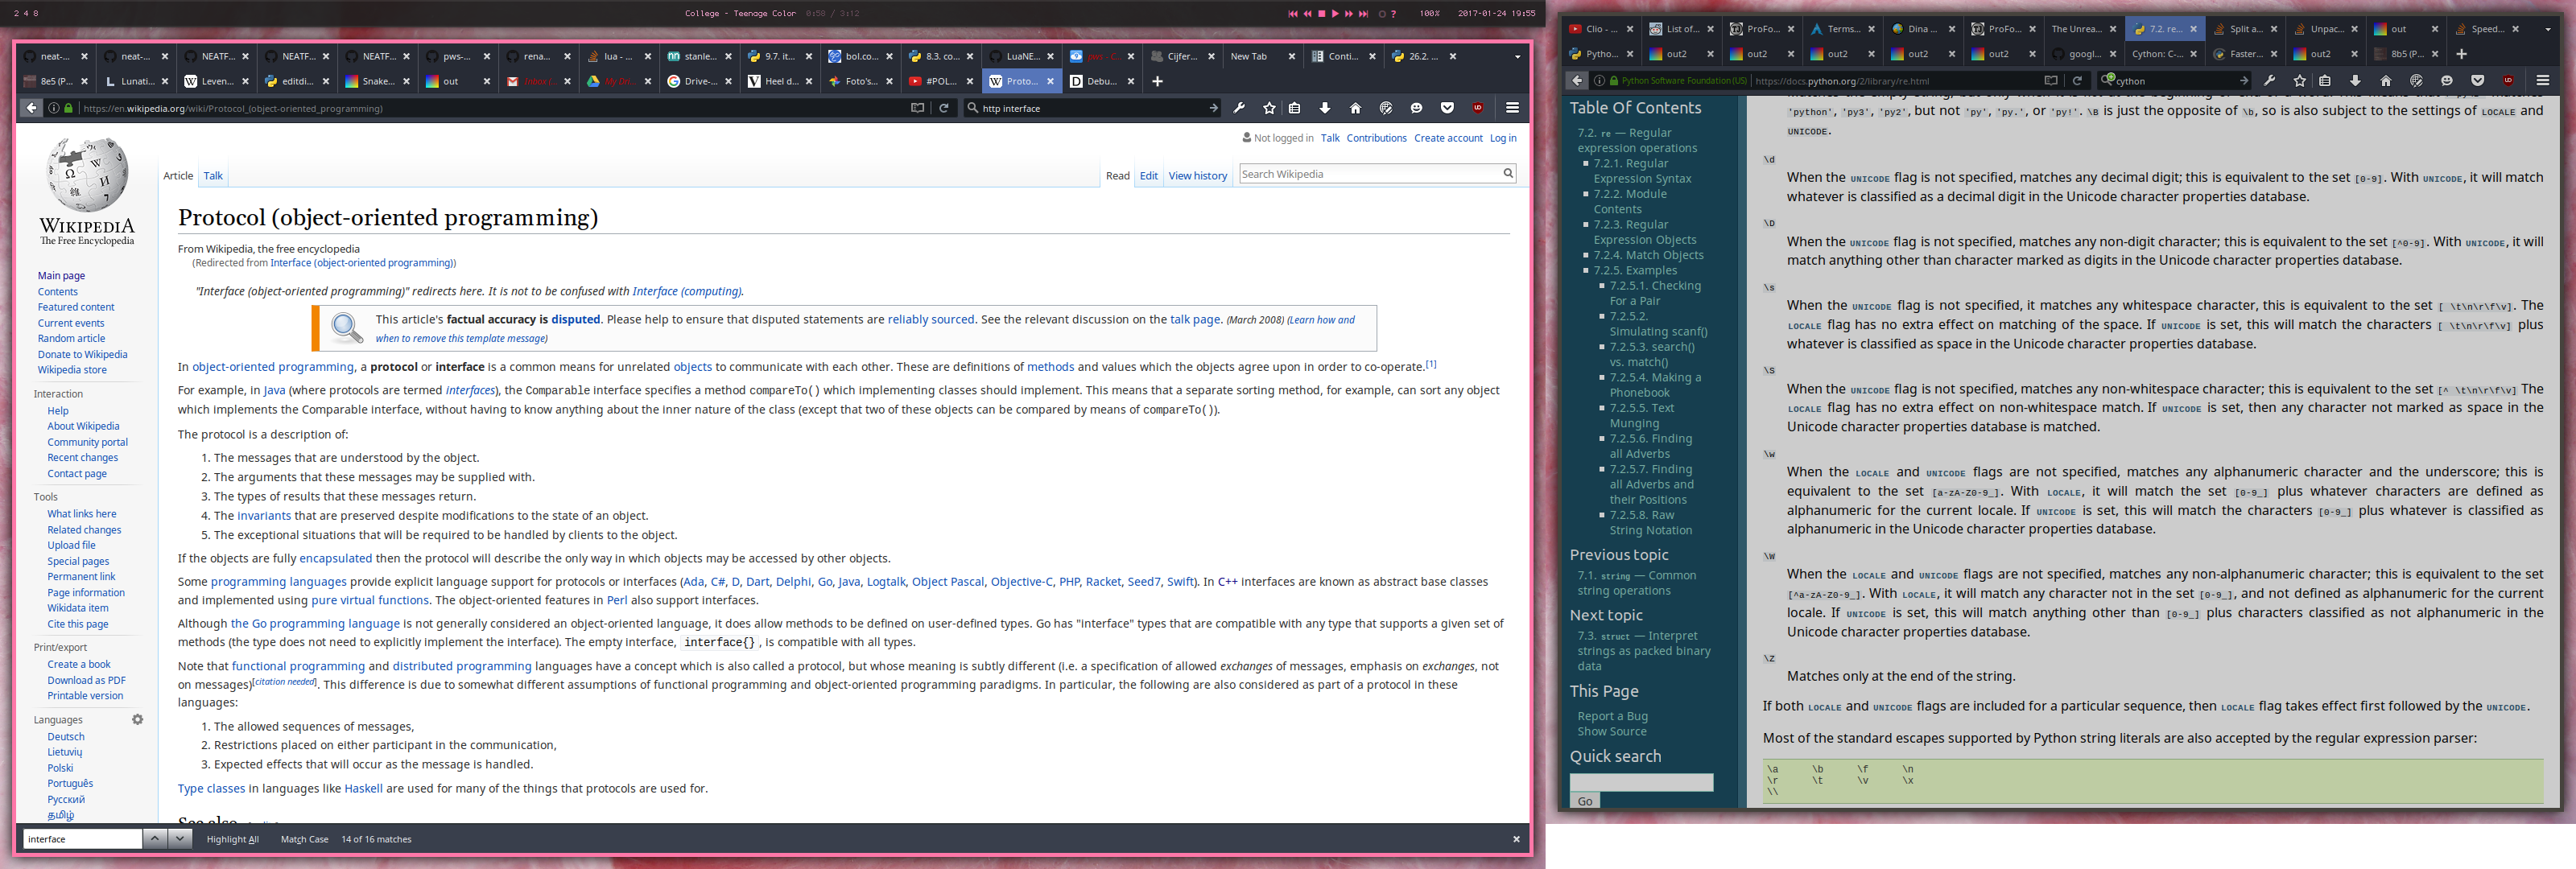Screen dimensions: 2576x869
Task: Open the downloads arrow in the left browser toolbar
Action: click(x=1324, y=108)
